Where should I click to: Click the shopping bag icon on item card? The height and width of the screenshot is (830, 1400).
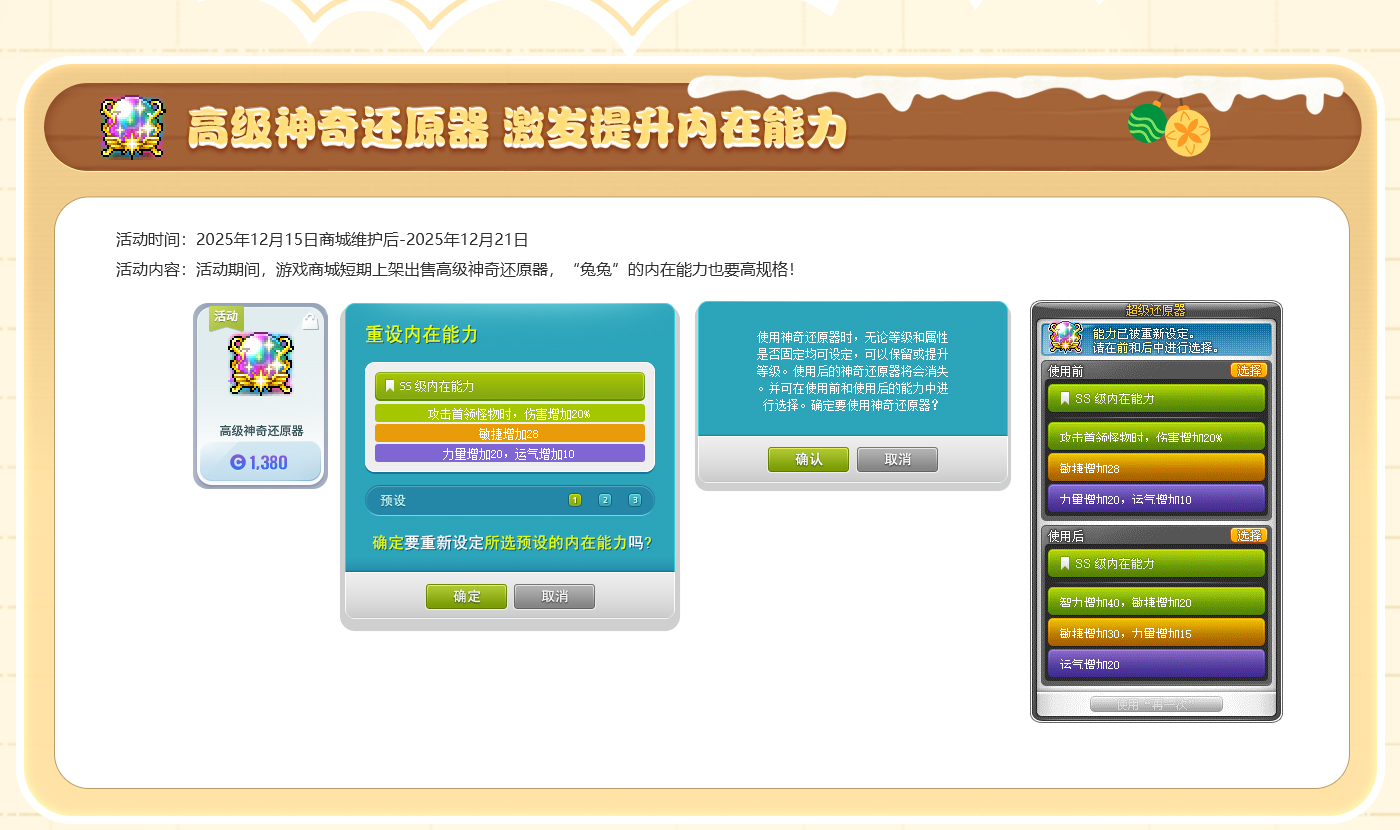pyautogui.click(x=310, y=321)
